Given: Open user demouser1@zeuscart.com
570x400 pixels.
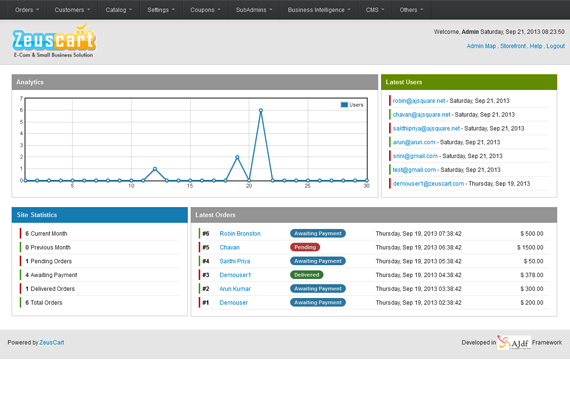Looking at the screenshot, I should pyautogui.click(x=428, y=184).
